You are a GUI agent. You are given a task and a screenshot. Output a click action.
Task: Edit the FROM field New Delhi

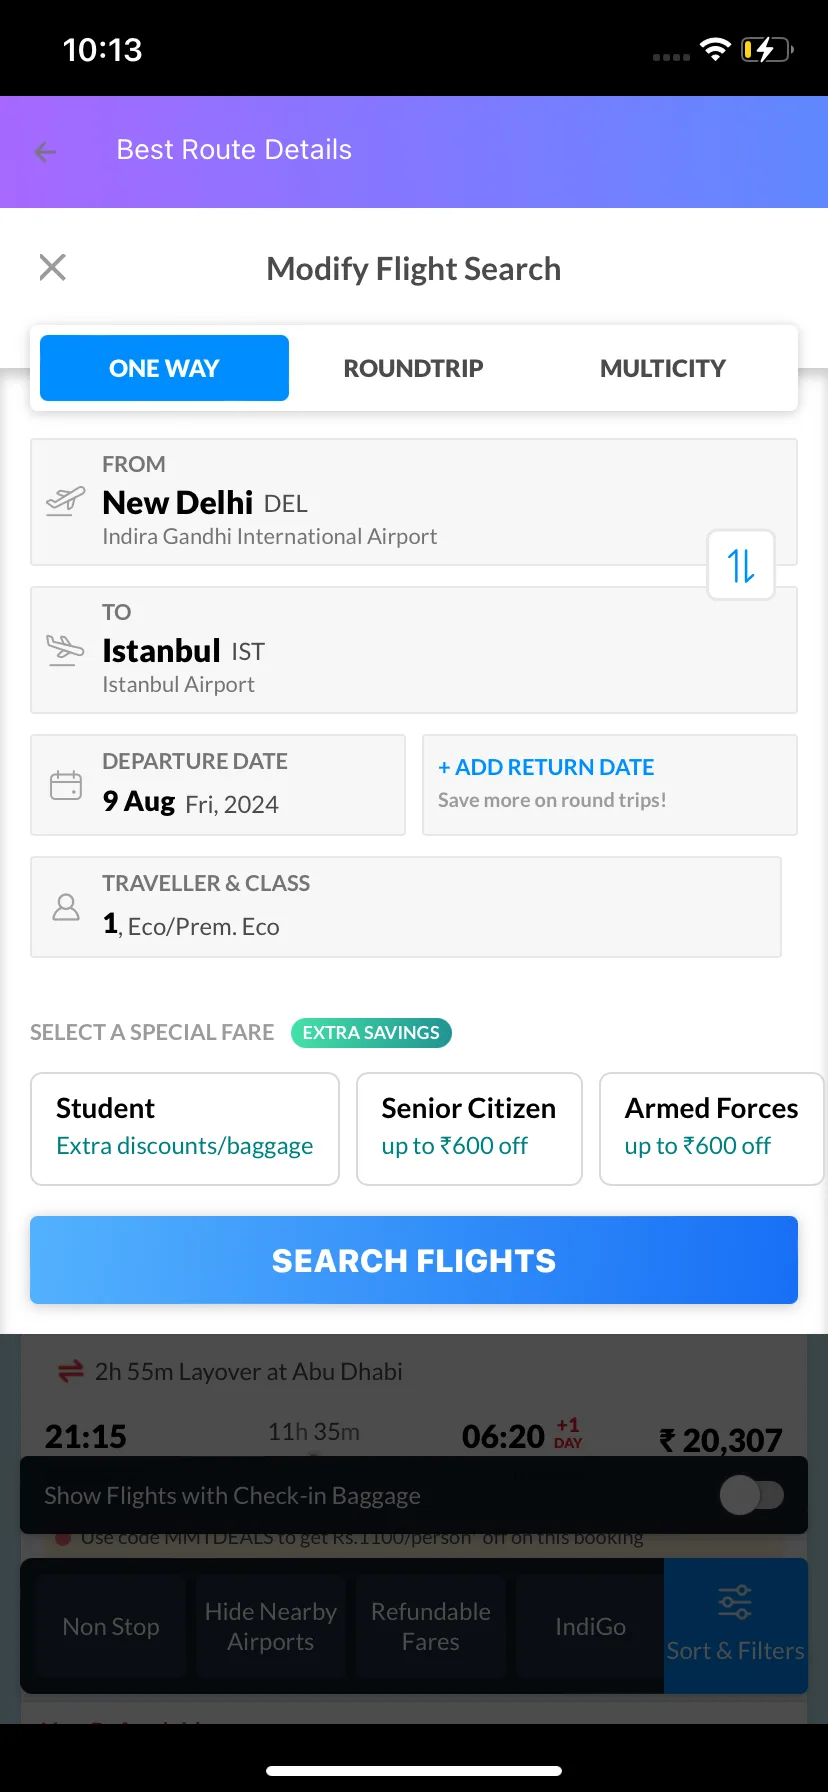pyautogui.click(x=414, y=502)
